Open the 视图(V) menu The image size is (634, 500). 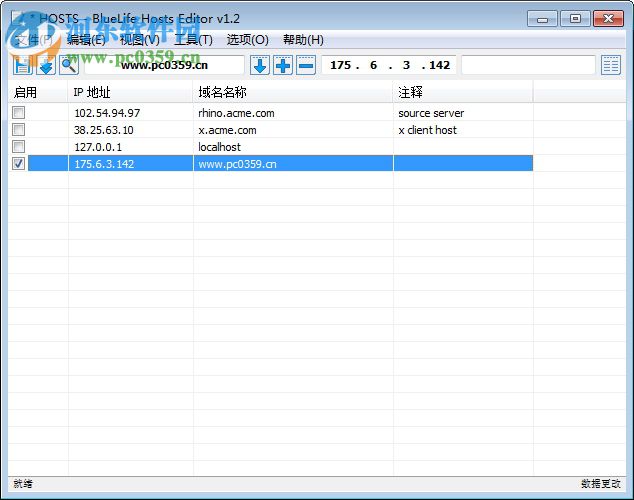tap(139, 40)
